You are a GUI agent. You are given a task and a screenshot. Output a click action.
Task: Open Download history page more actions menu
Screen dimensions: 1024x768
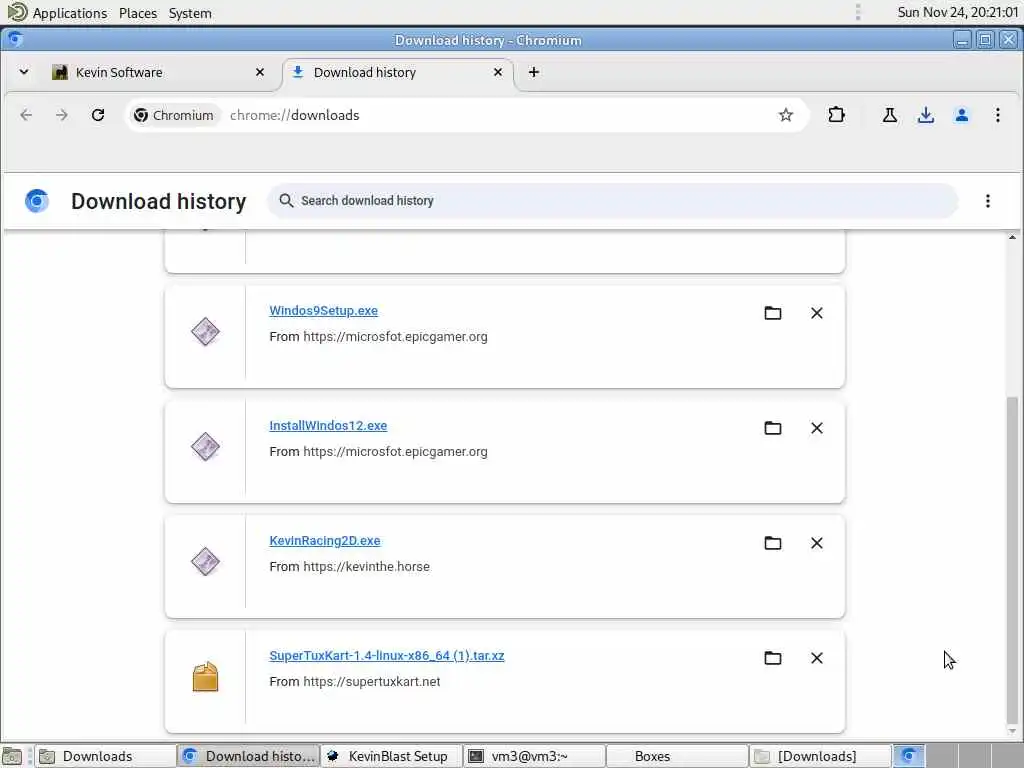tap(987, 201)
